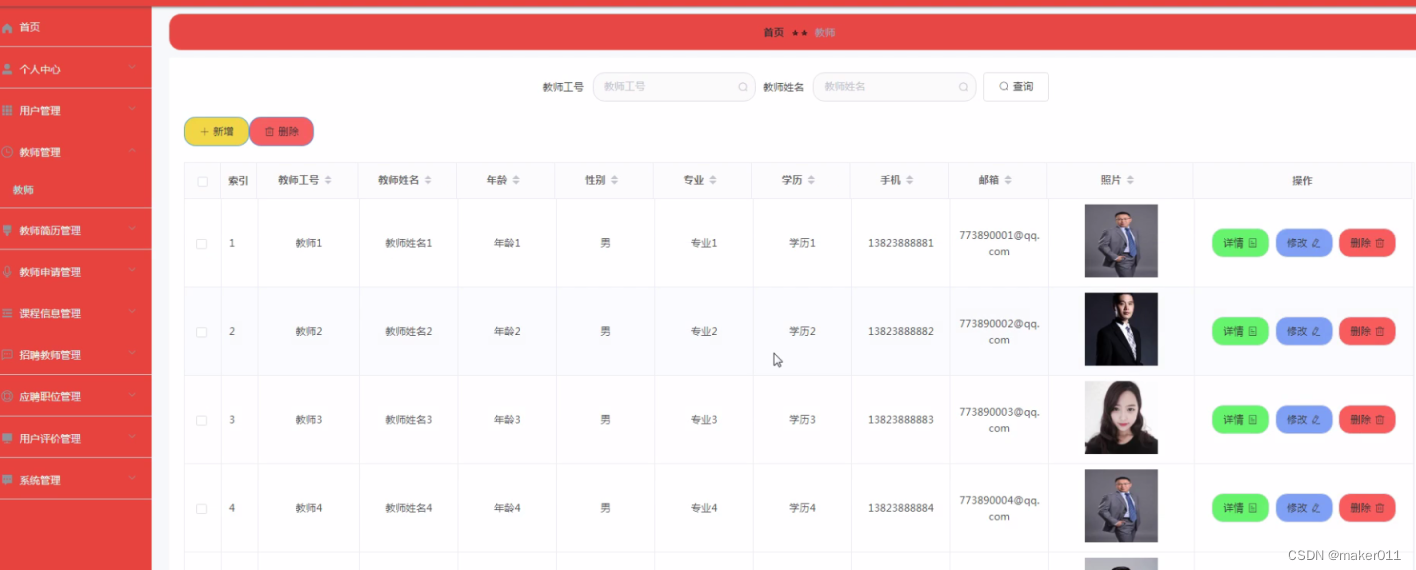Focus the 教师工号 search input

point(674,87)
